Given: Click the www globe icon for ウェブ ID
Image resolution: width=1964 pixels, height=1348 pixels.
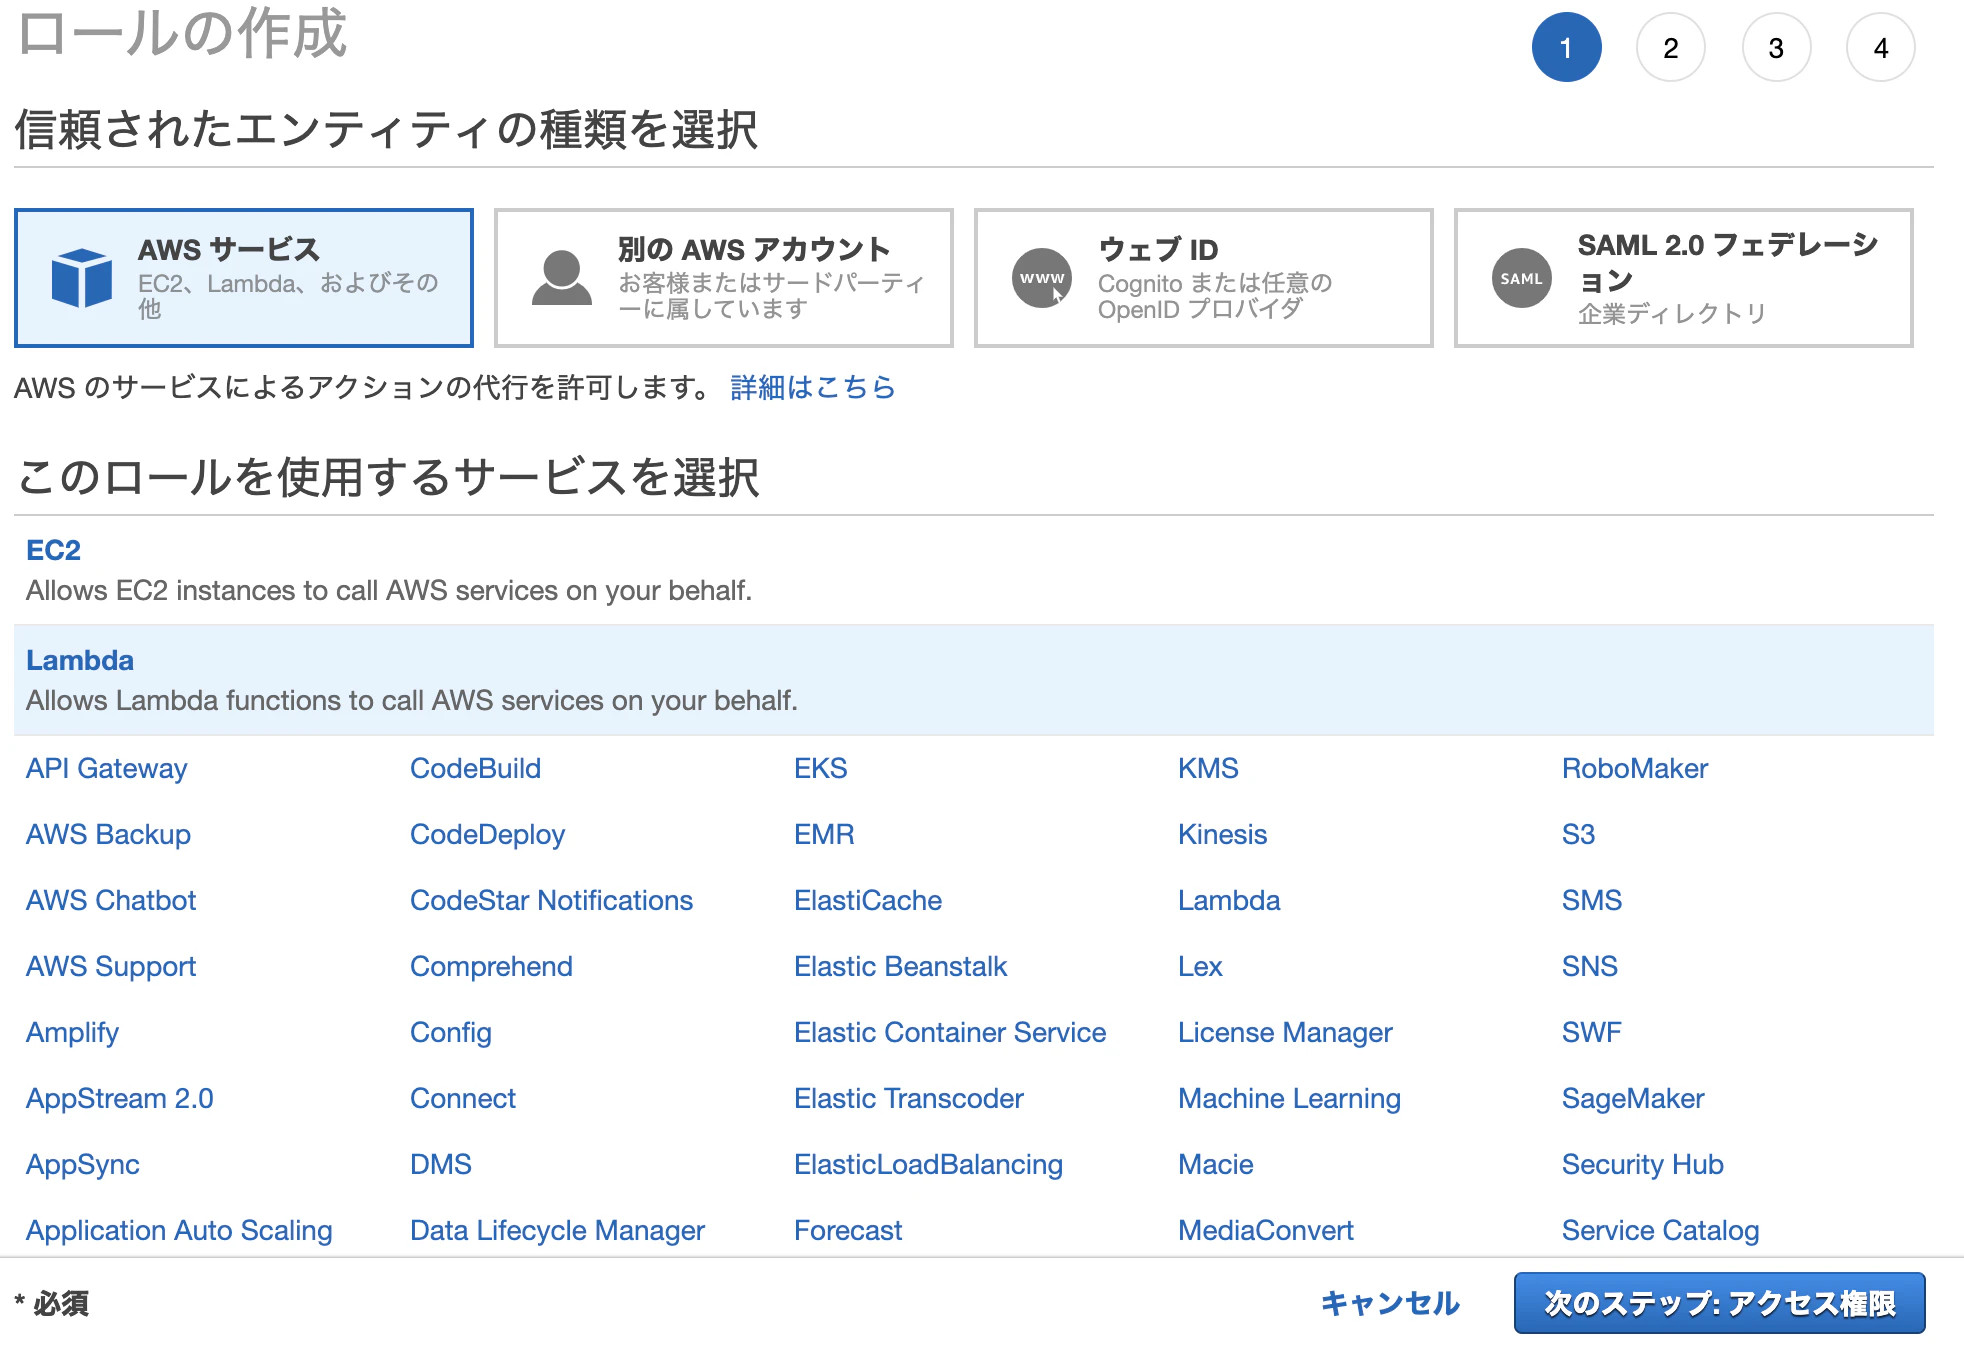Looking at the screenshot, I should [1040, 277].
